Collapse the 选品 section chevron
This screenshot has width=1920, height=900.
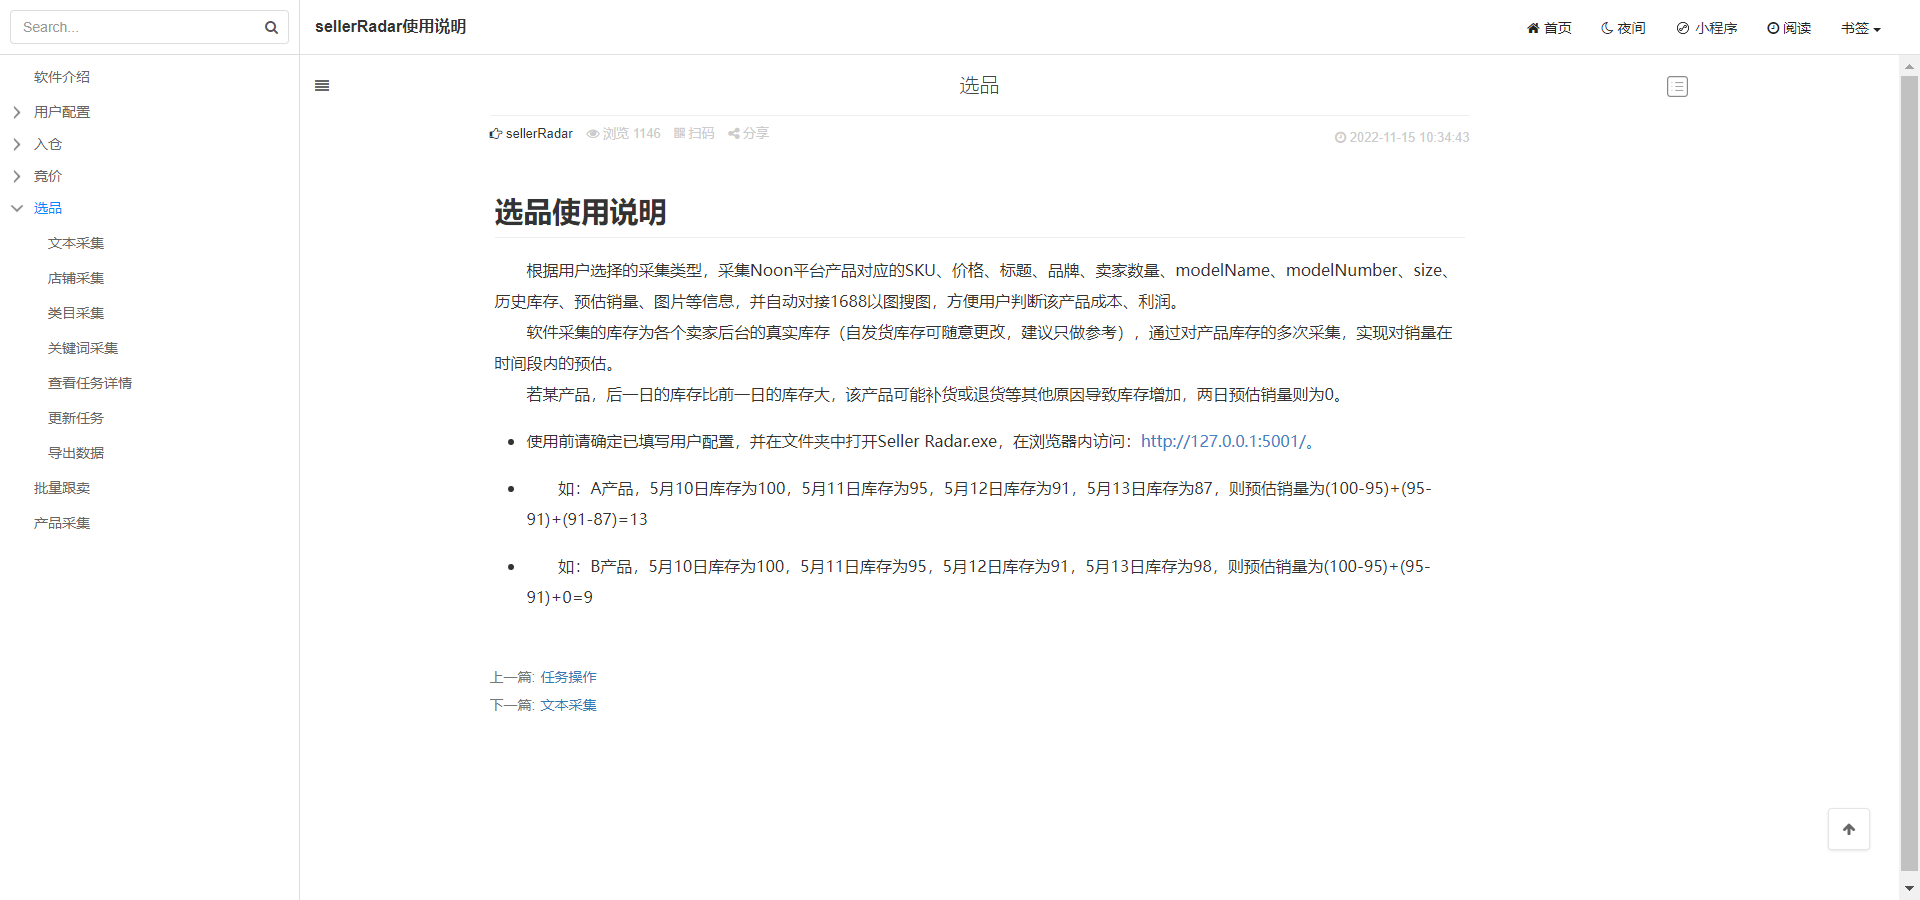(x=17, y=208)
